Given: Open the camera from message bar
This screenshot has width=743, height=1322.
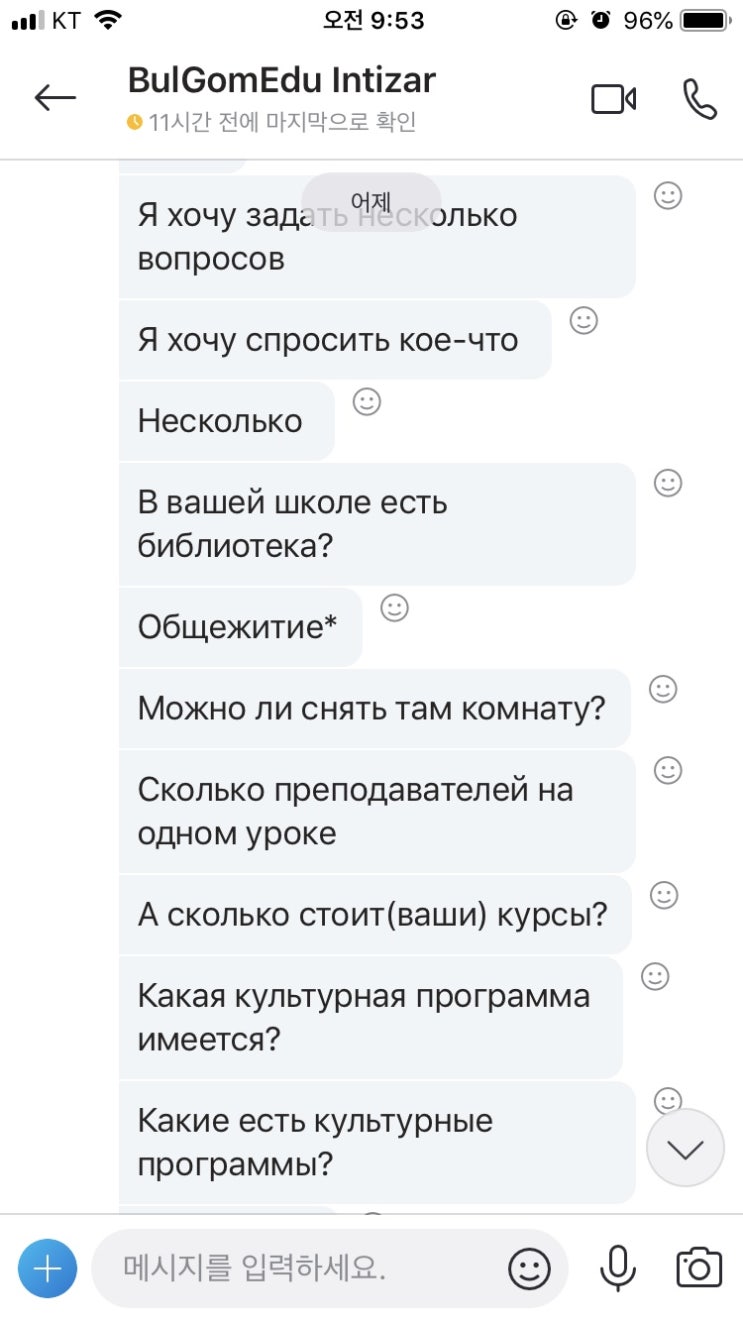Looking at the screenshot, I should point(698,1268).
